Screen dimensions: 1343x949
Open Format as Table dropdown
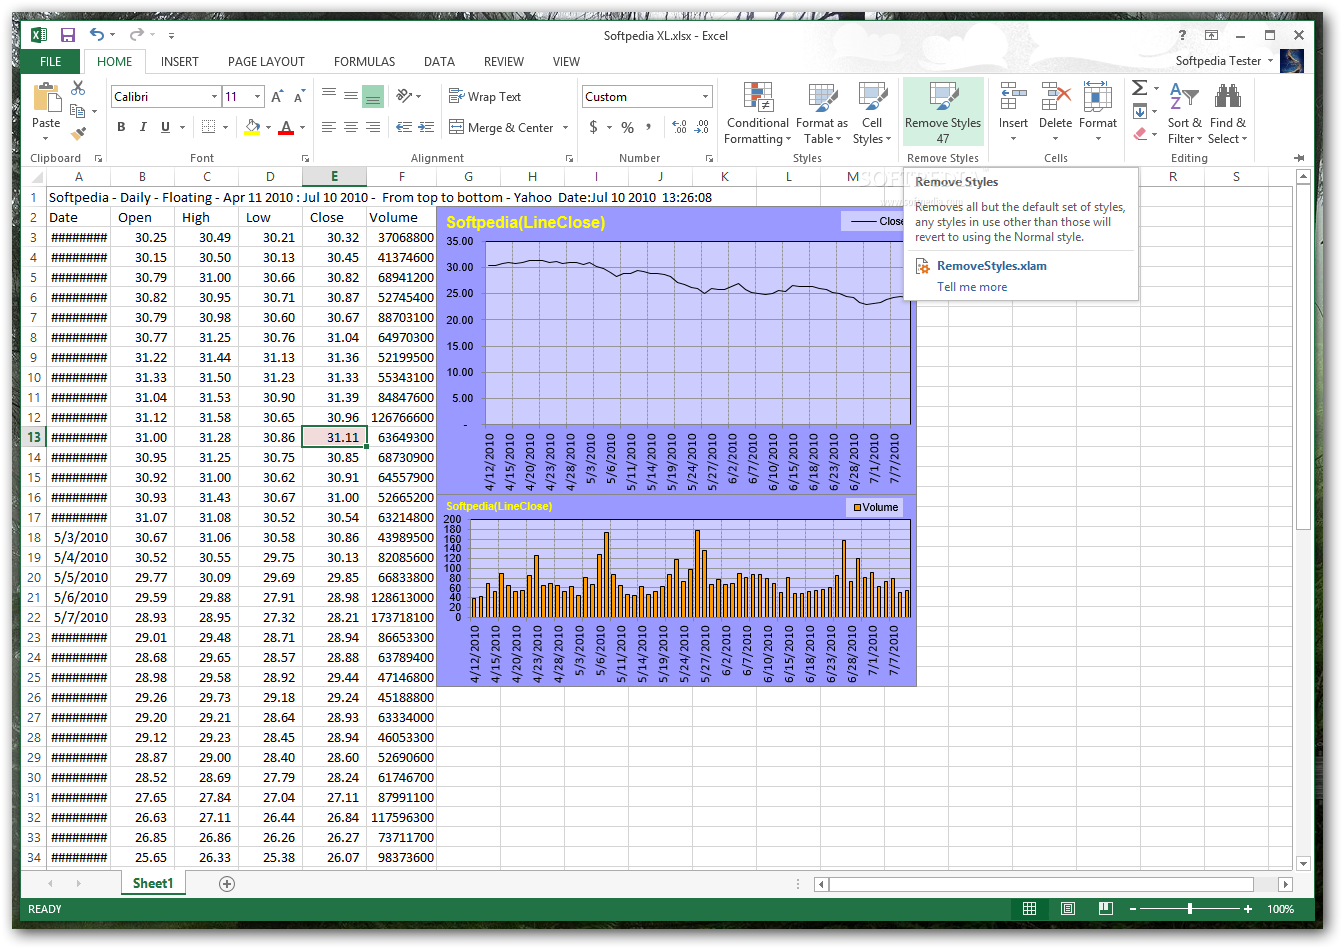click(822, 113)
